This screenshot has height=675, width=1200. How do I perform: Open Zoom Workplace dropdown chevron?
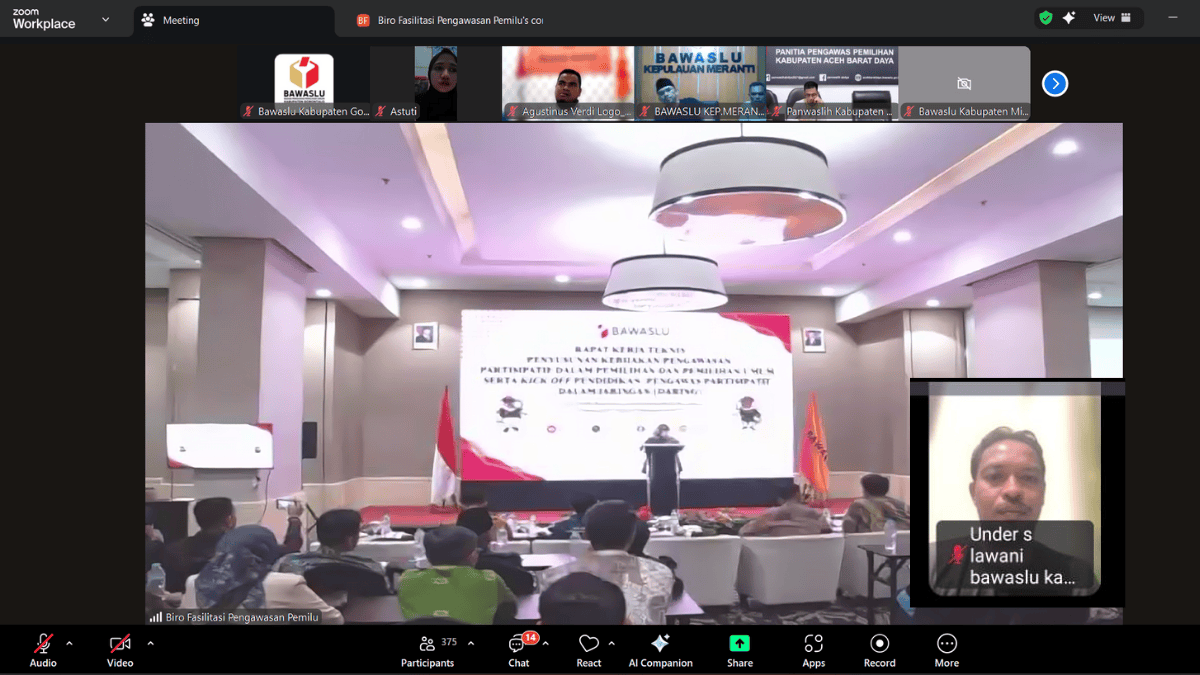[105, 19]
